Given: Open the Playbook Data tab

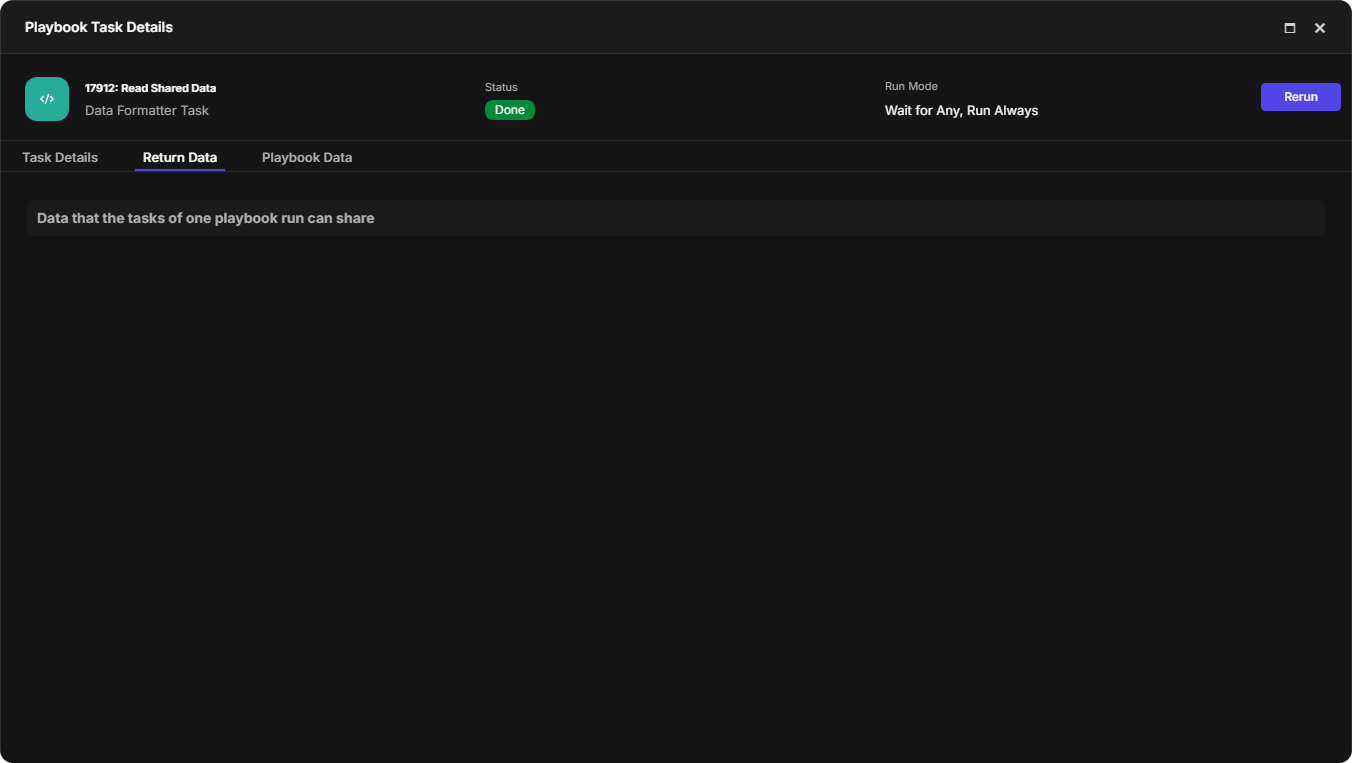Looking at the screenshot, I should [307, 157].
